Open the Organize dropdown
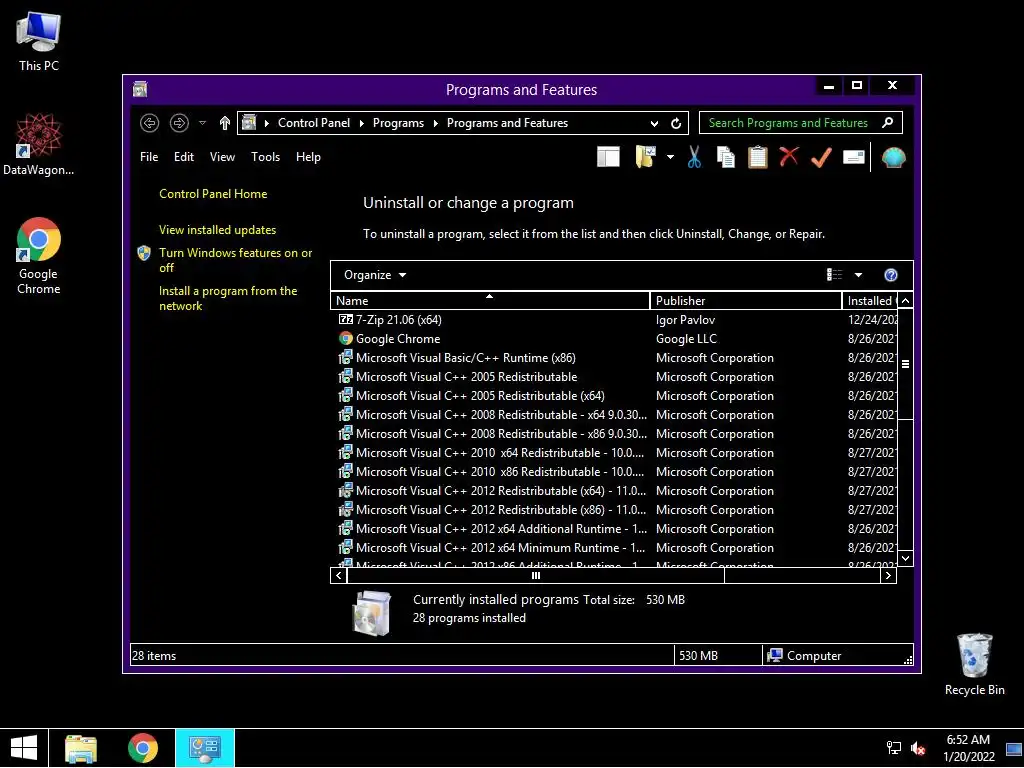This screenshot has height=768, width=1024. (x=375, y=275)
